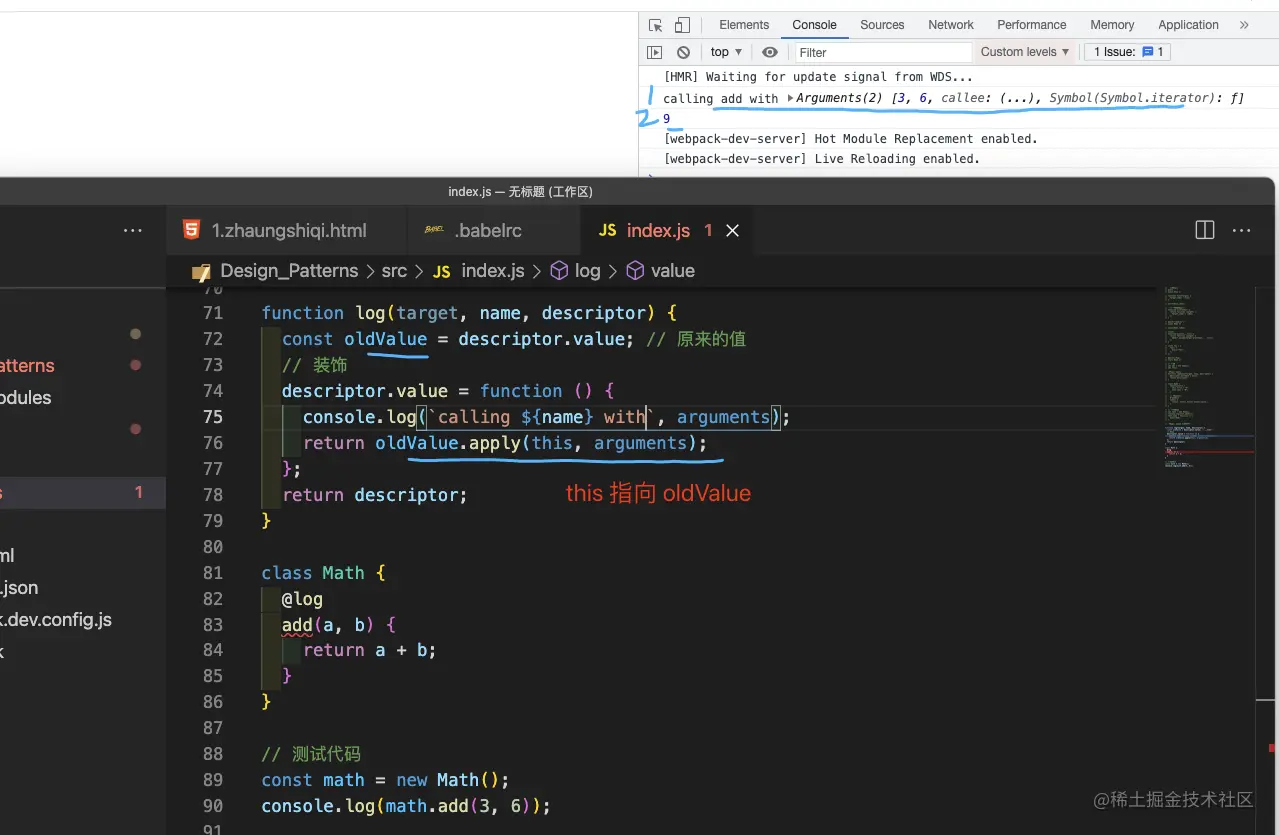Close the index.js editor tab
Screen dimensions: 1279x835
tap(733, 230)
